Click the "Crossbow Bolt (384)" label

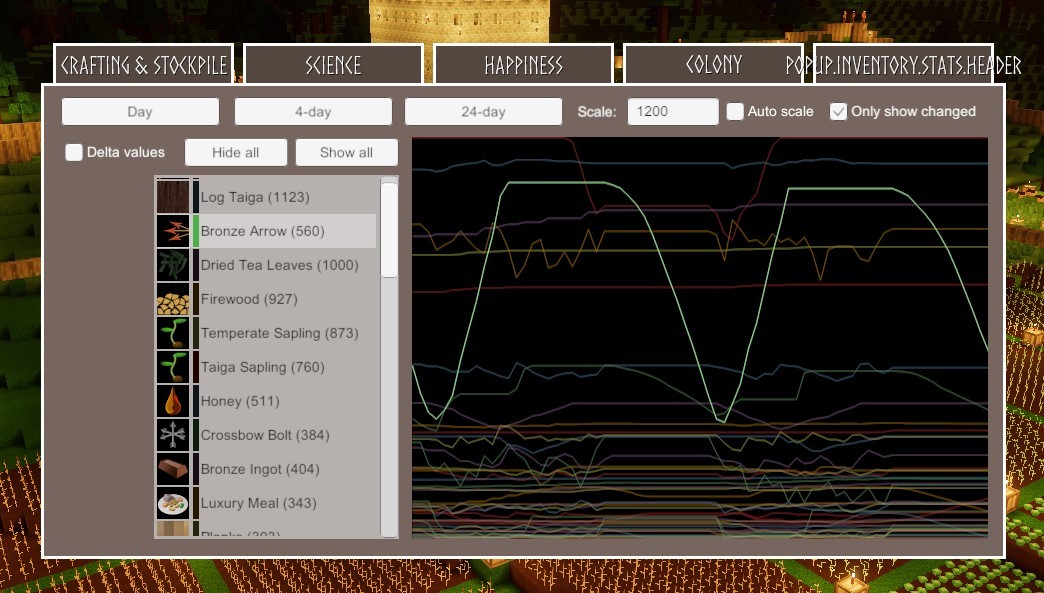click(265, 435)
